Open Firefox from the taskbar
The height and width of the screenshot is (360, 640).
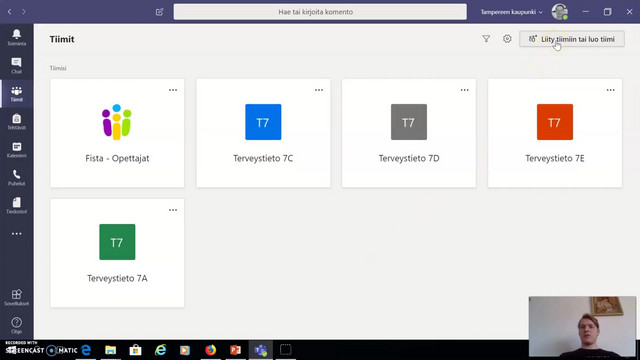(211, 350)
